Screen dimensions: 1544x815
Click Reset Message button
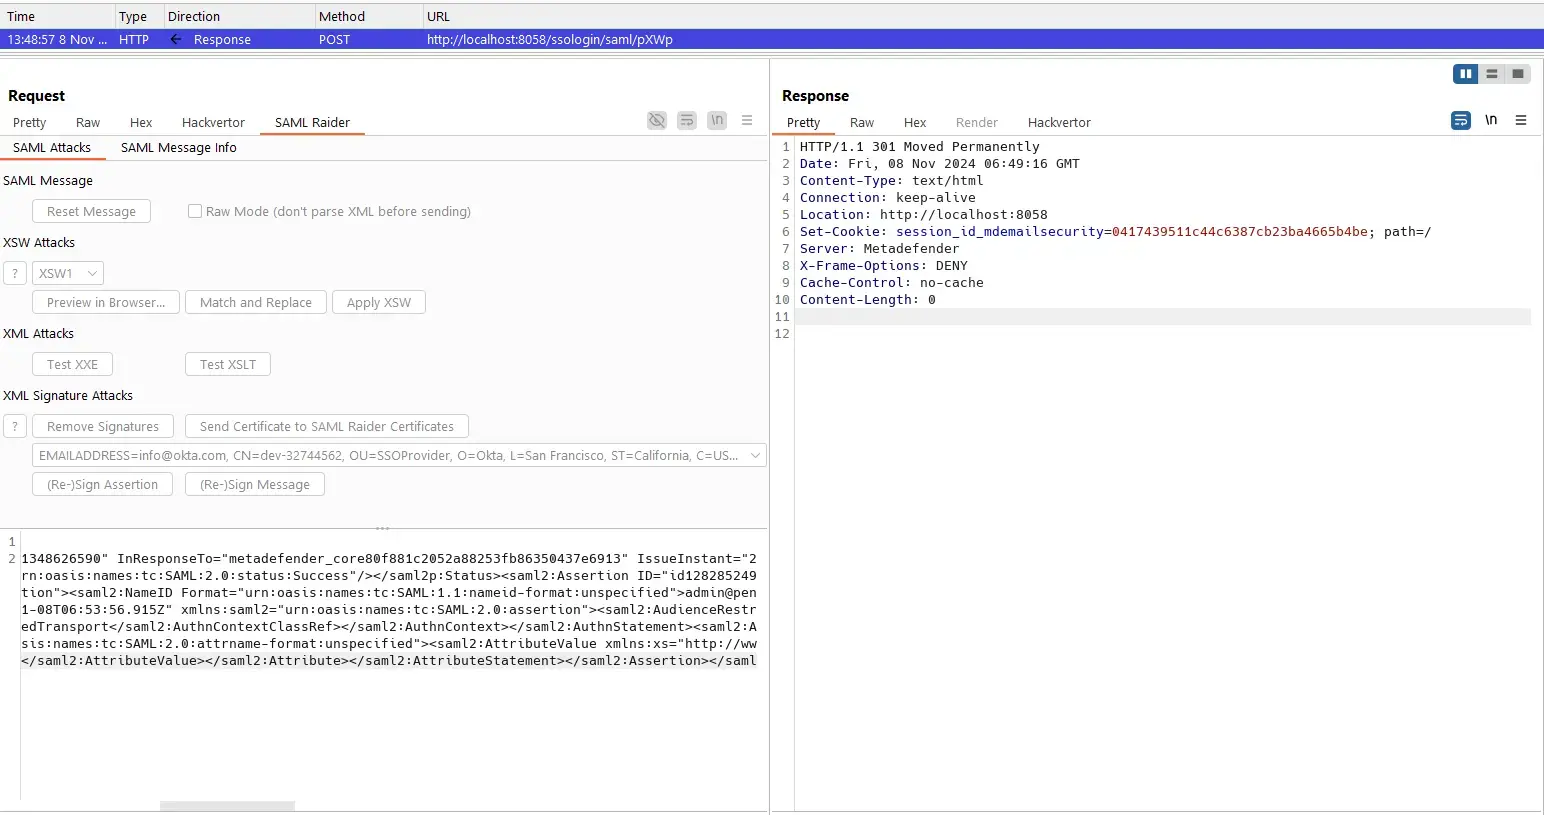(x=91, y=211)
